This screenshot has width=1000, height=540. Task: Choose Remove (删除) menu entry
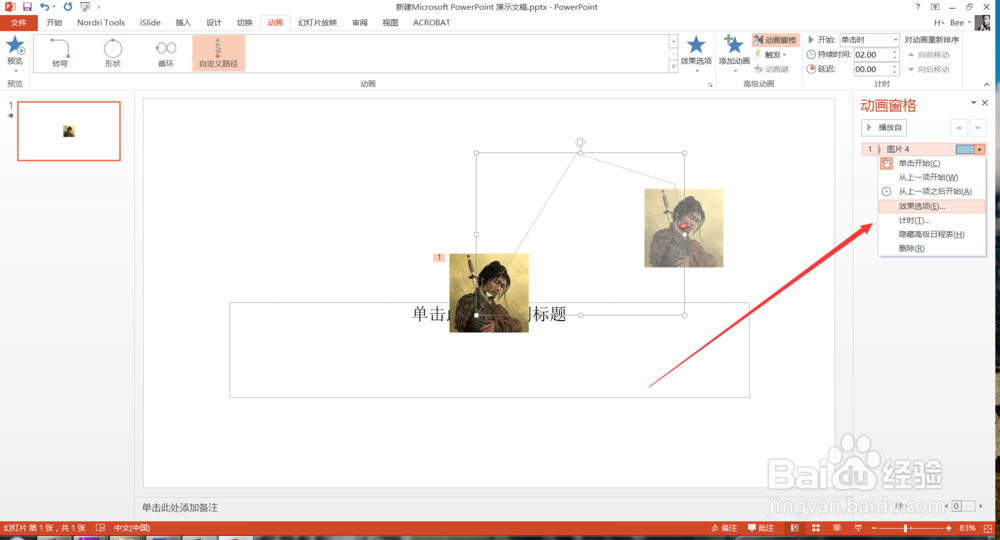[932, 248]
